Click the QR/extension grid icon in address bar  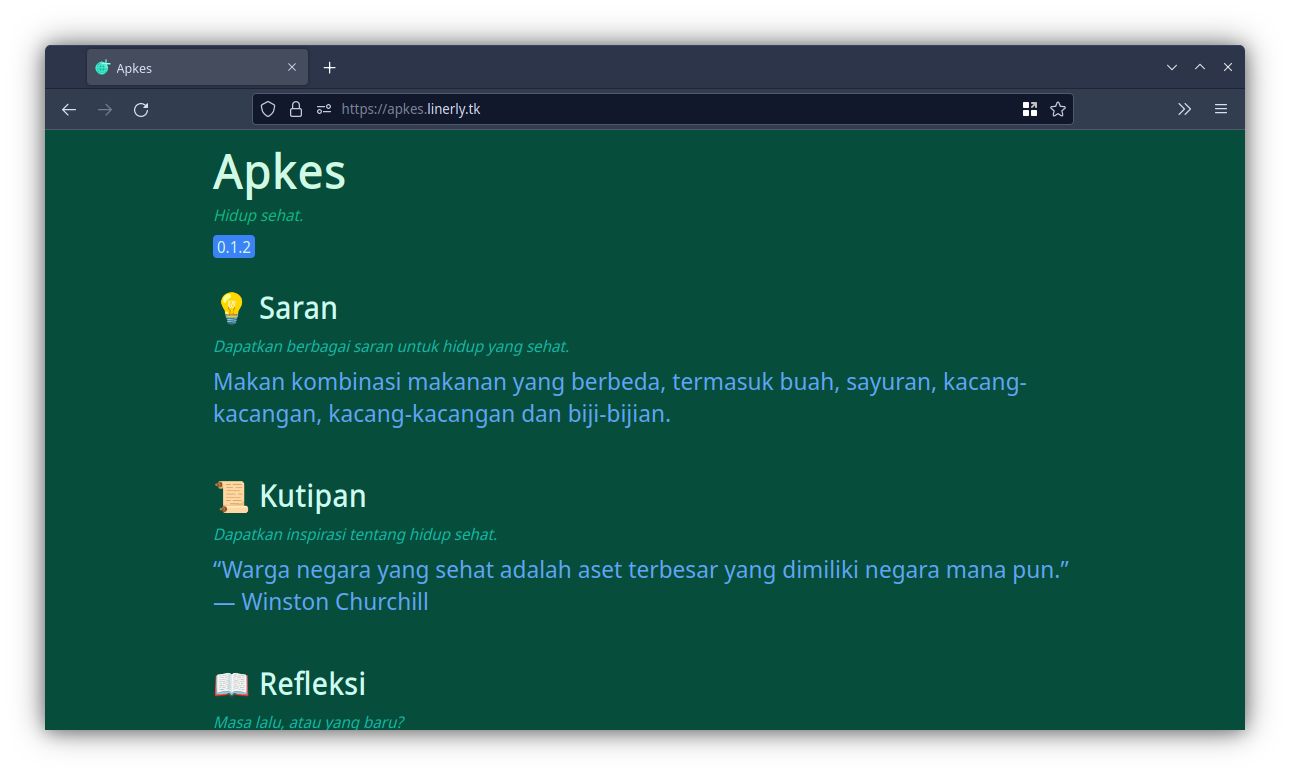coord(1030,109)
